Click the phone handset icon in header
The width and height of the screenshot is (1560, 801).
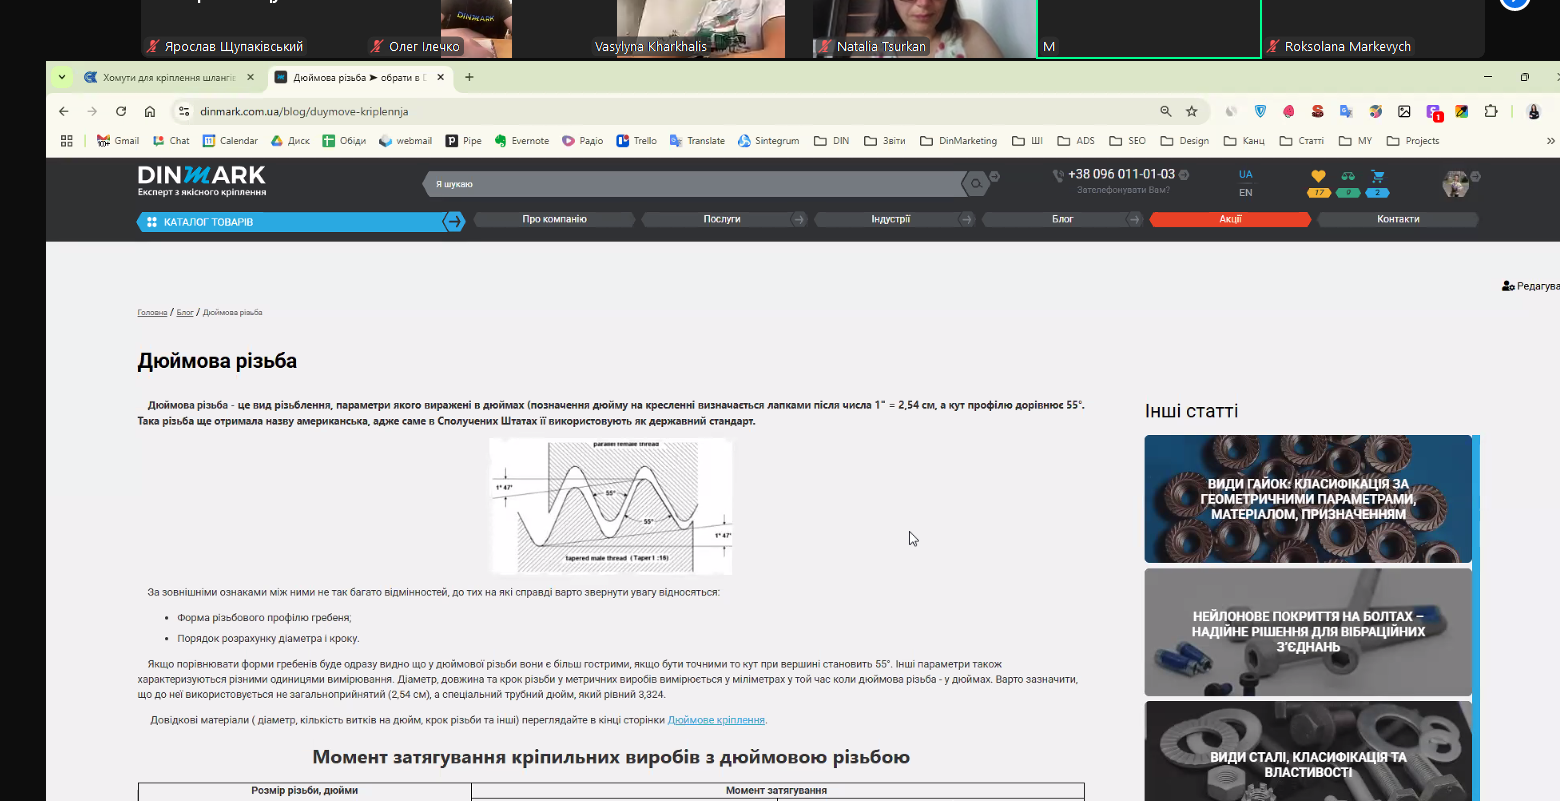point(1058,175)
